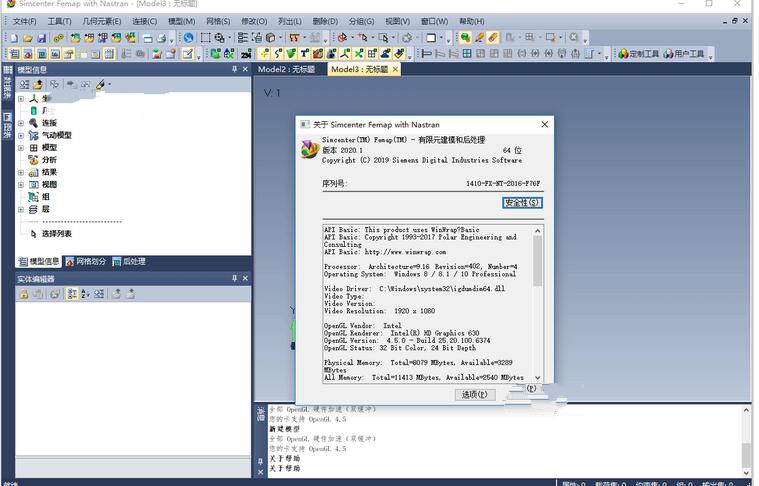Open dropdown arrow next to zoom icon
The width and height of the screenshot is (759, 486).
[x=229, y=38]
